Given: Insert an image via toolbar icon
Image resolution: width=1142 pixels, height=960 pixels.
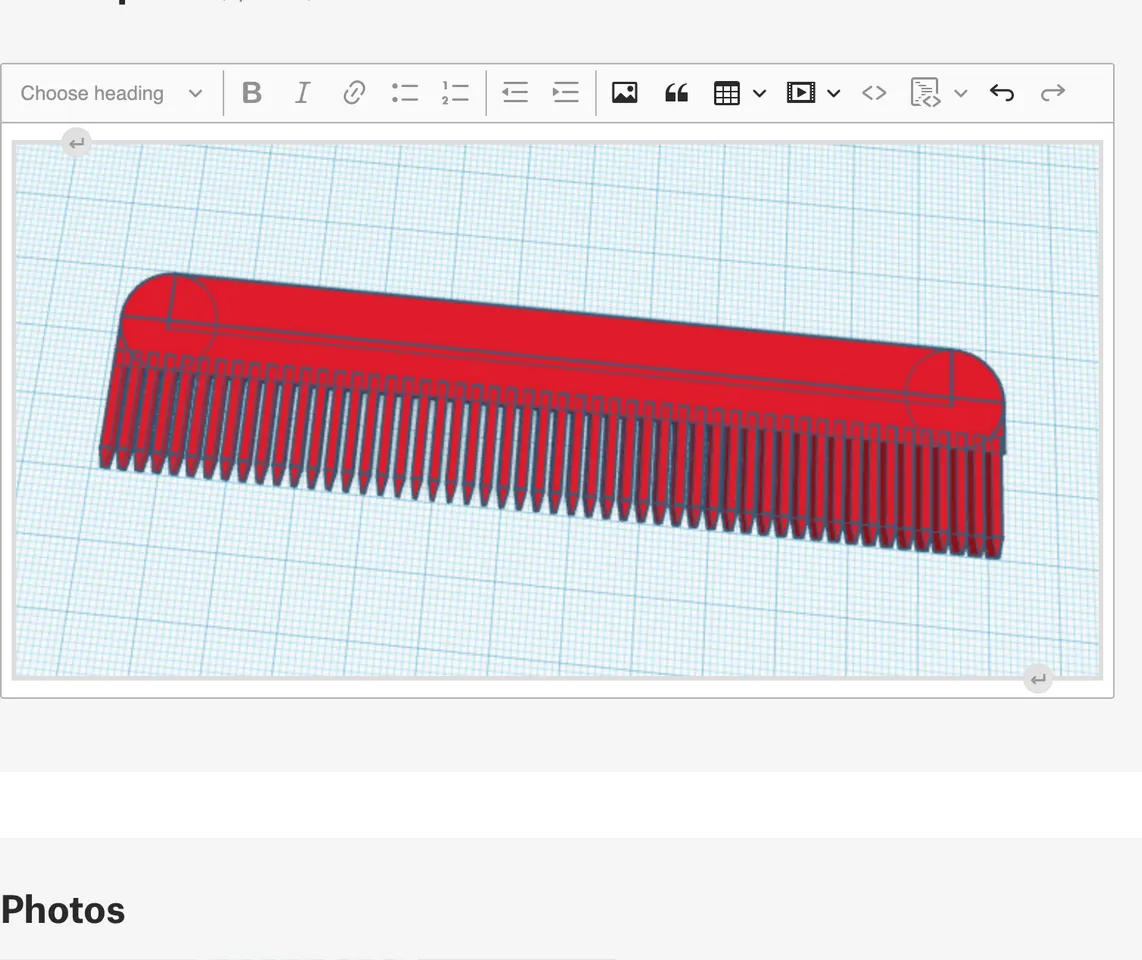Looking at the screenshot, I should [x=625, y=93].
